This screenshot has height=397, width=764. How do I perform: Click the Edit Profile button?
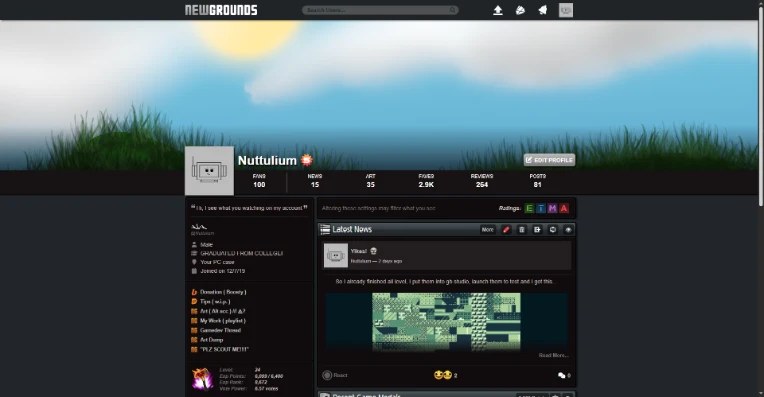coord(549,160)
